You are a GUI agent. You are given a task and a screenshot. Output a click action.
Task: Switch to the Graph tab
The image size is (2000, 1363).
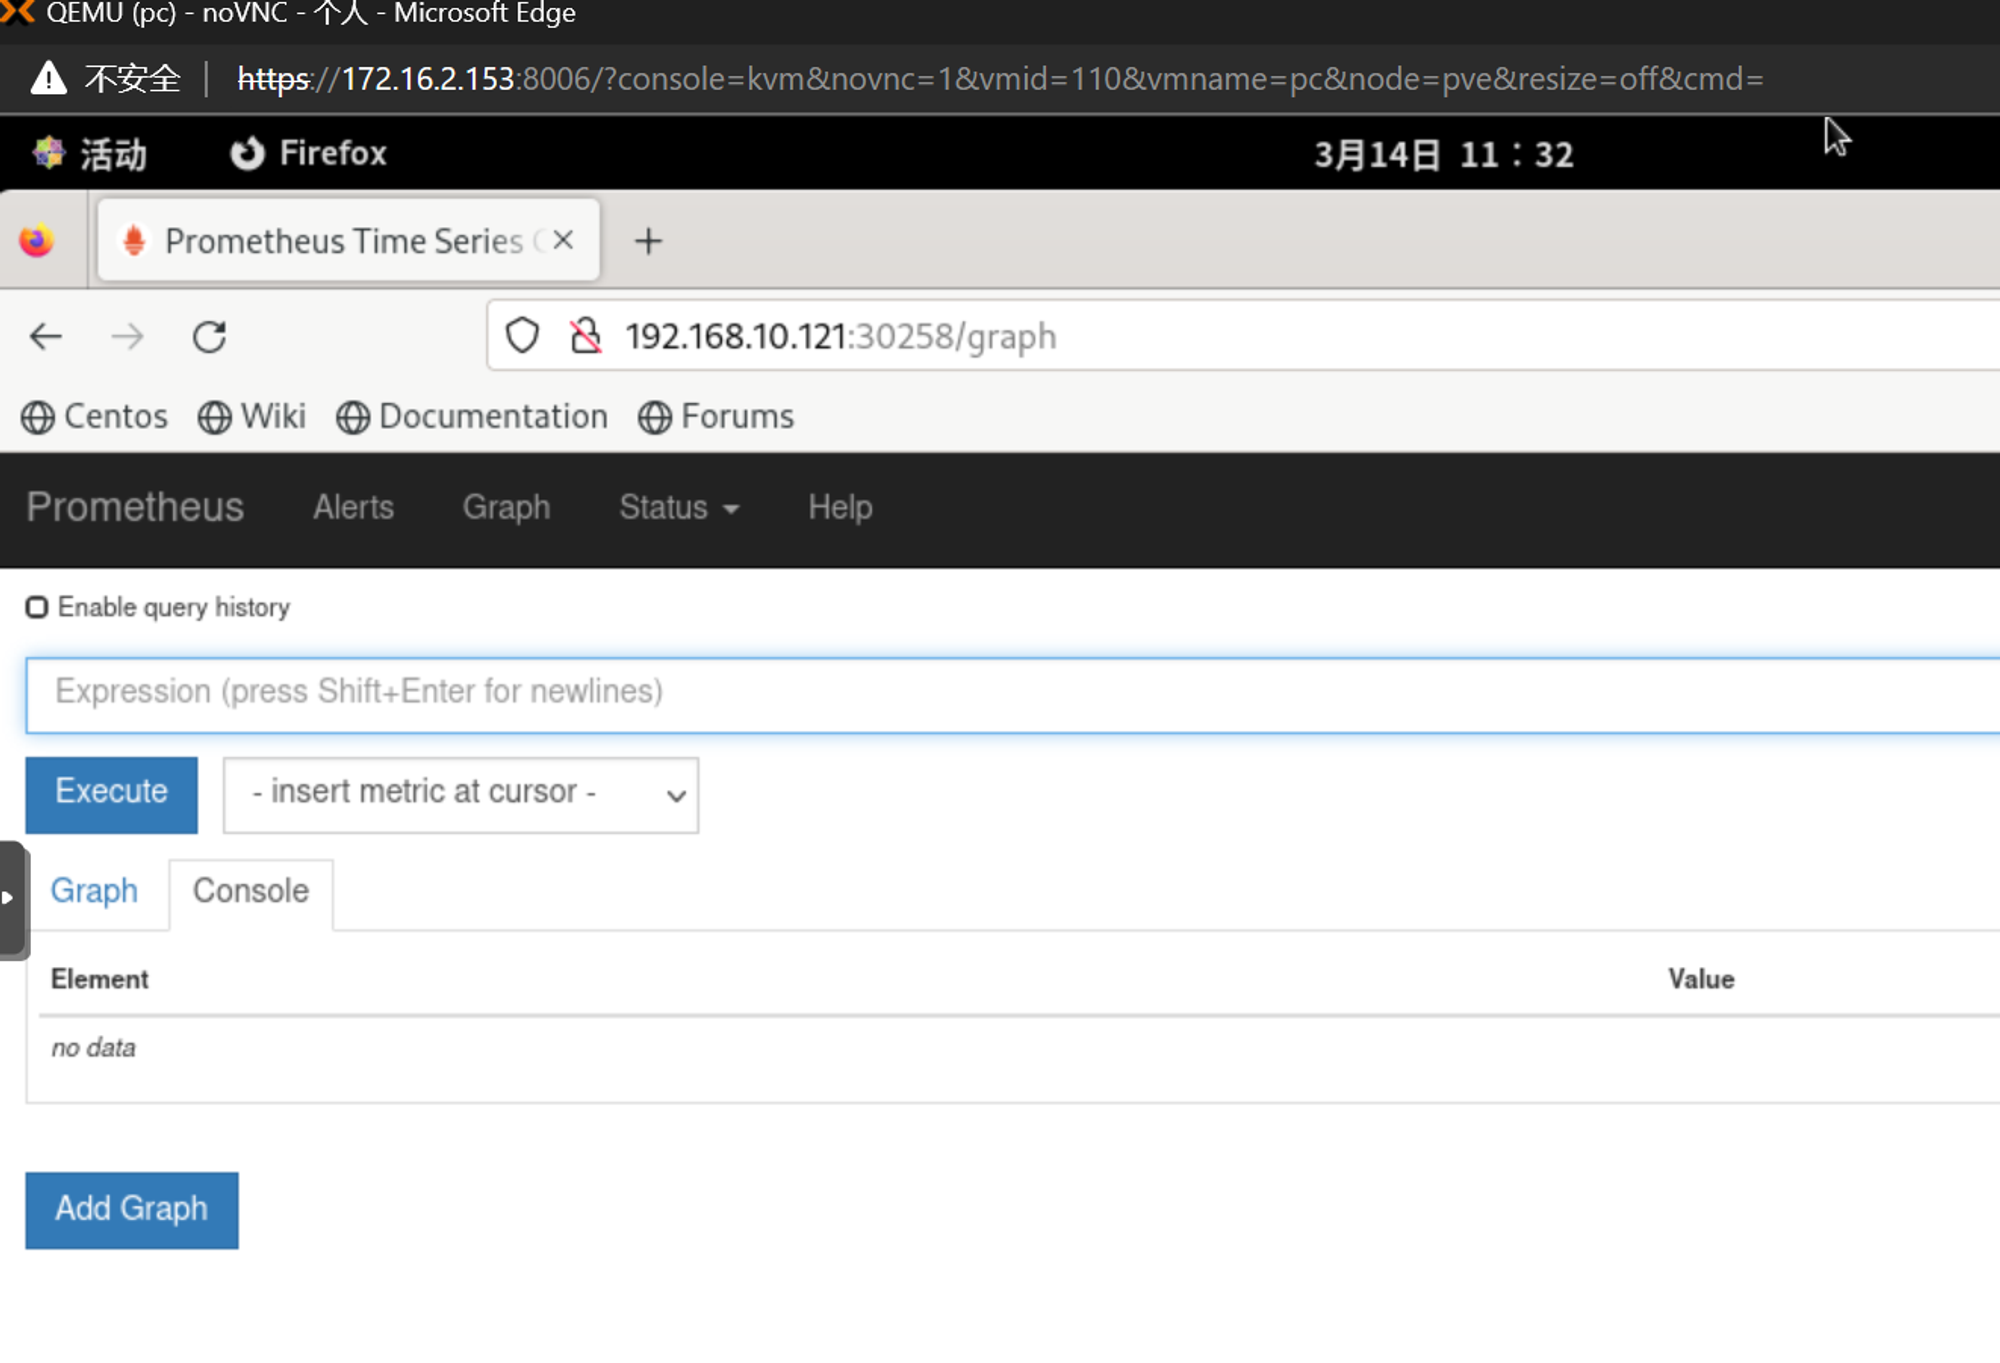[x=94, y=891]
